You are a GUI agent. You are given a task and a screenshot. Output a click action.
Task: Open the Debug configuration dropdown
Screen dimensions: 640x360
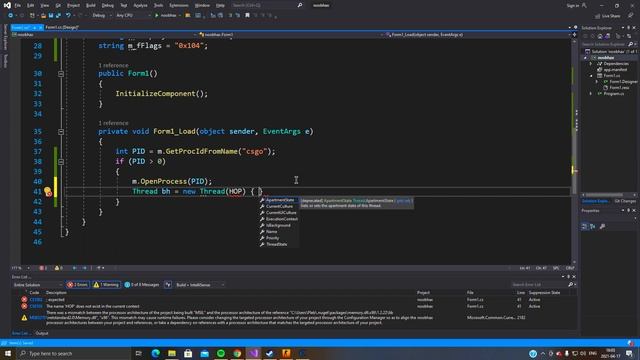(102, 16)
